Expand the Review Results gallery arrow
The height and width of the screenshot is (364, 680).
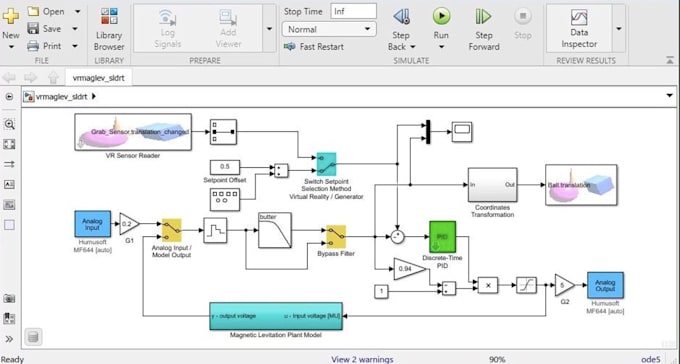(x=618, y=29)
